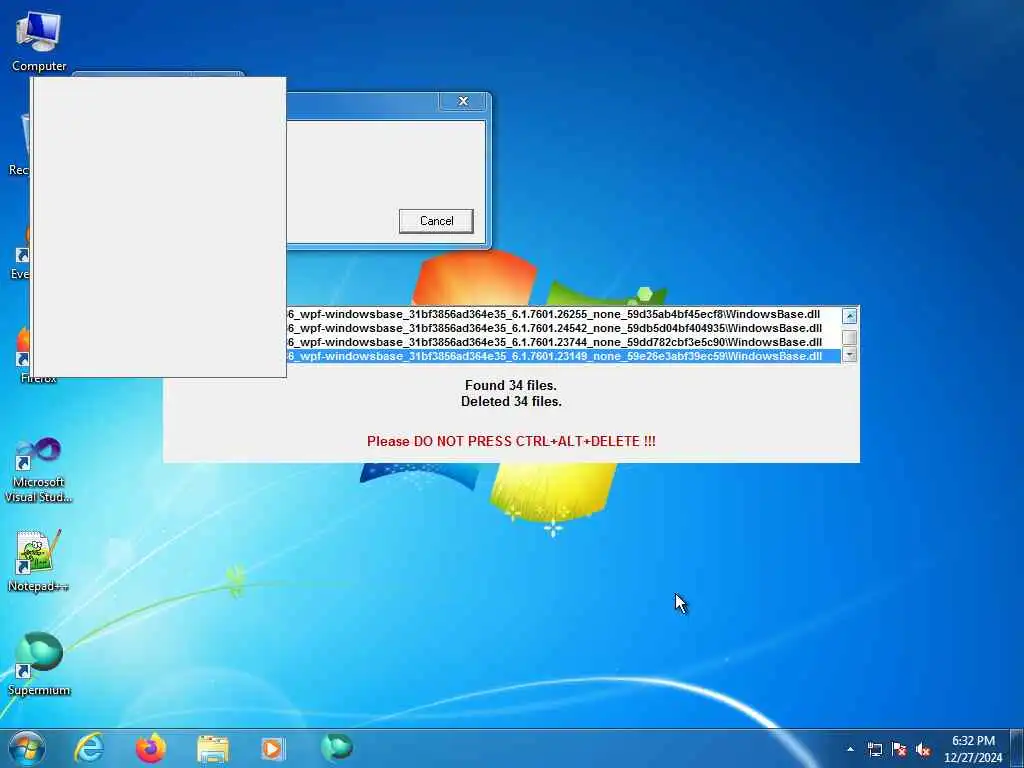Close the dialog with the X button
The width and height of the screenshot is (1024, 768).
click(x=463, y=101)
